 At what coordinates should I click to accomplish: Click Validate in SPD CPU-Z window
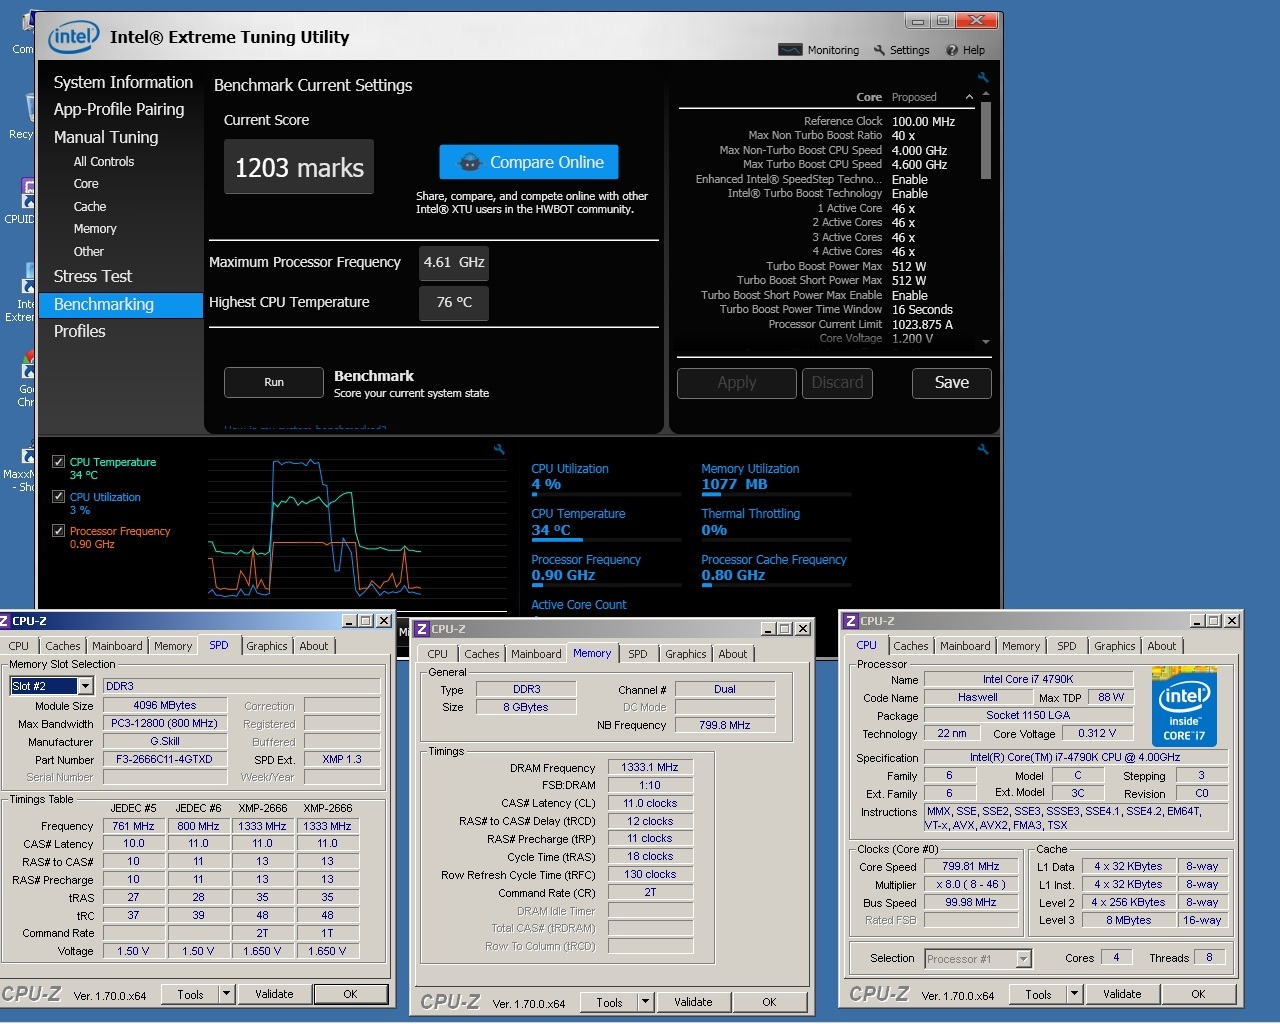point(274,994)
